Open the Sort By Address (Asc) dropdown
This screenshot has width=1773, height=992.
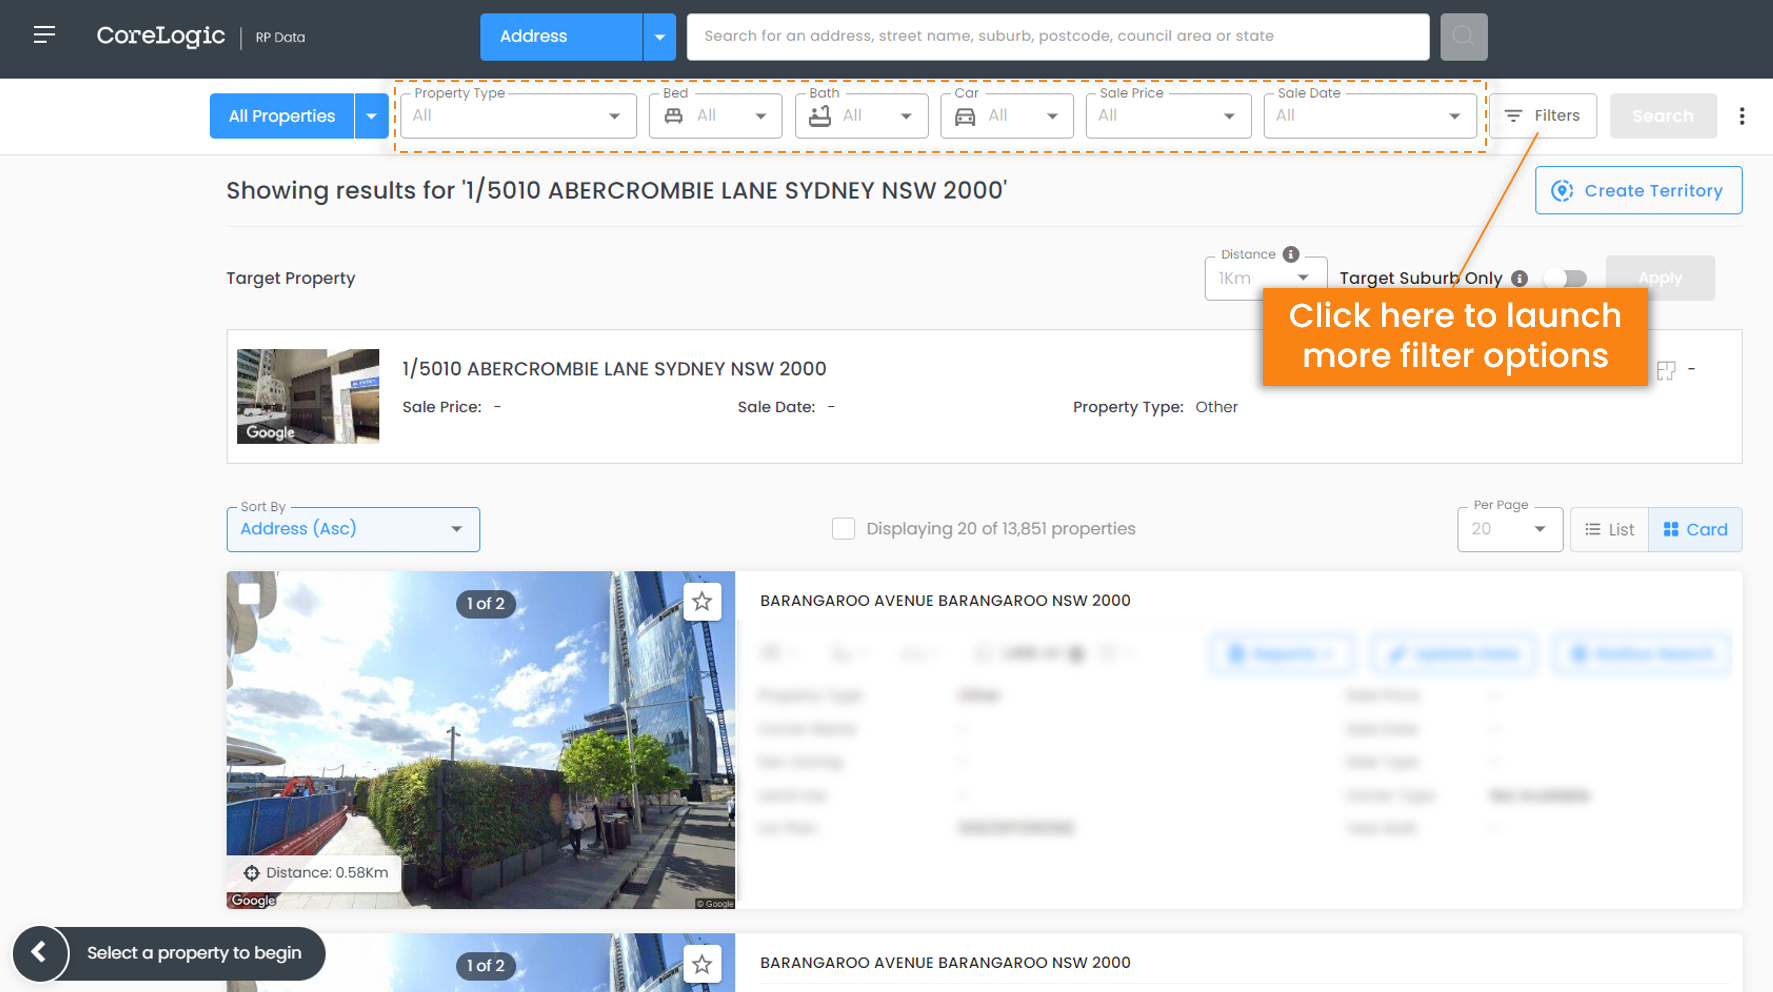[353, 529]
